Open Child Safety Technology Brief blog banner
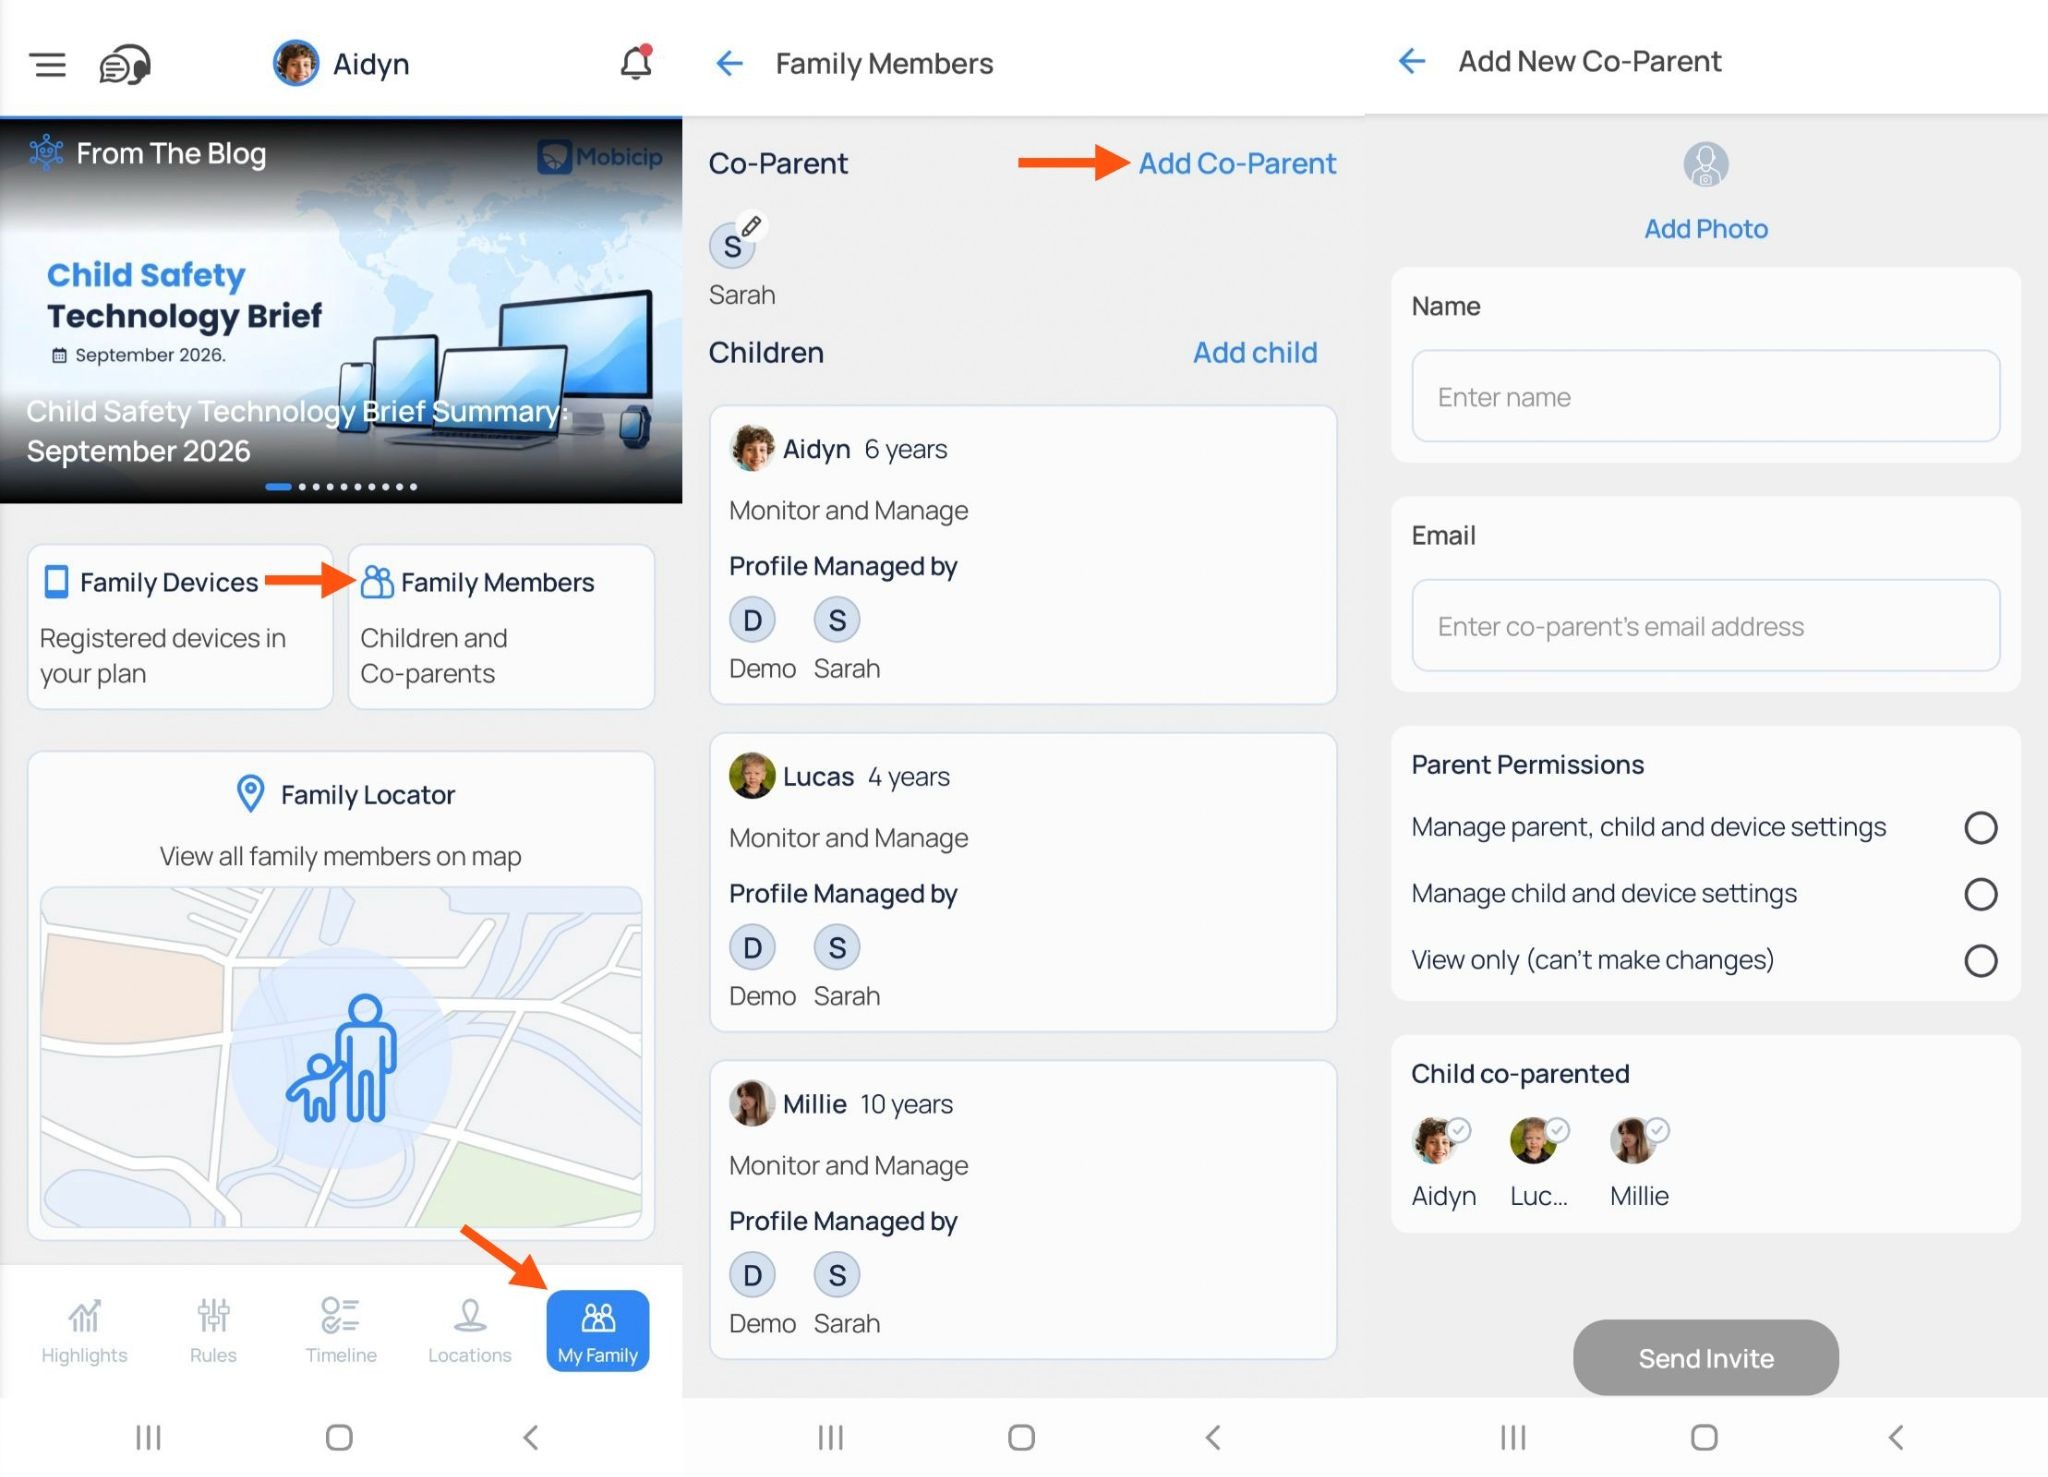This screenshot has width=2048, height=1477. pos(341,311)
